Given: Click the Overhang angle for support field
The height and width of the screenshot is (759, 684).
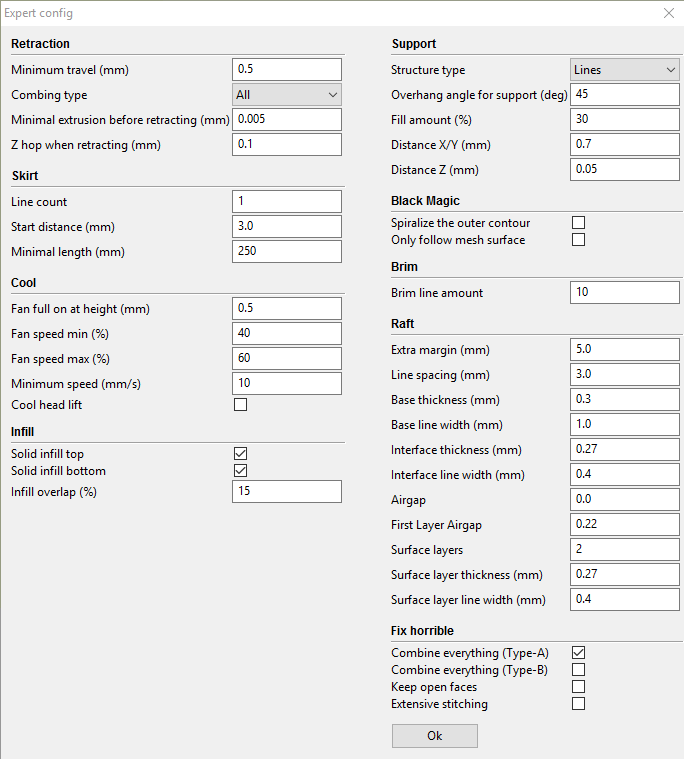Looking at the screenshot, I should (624, 94).
